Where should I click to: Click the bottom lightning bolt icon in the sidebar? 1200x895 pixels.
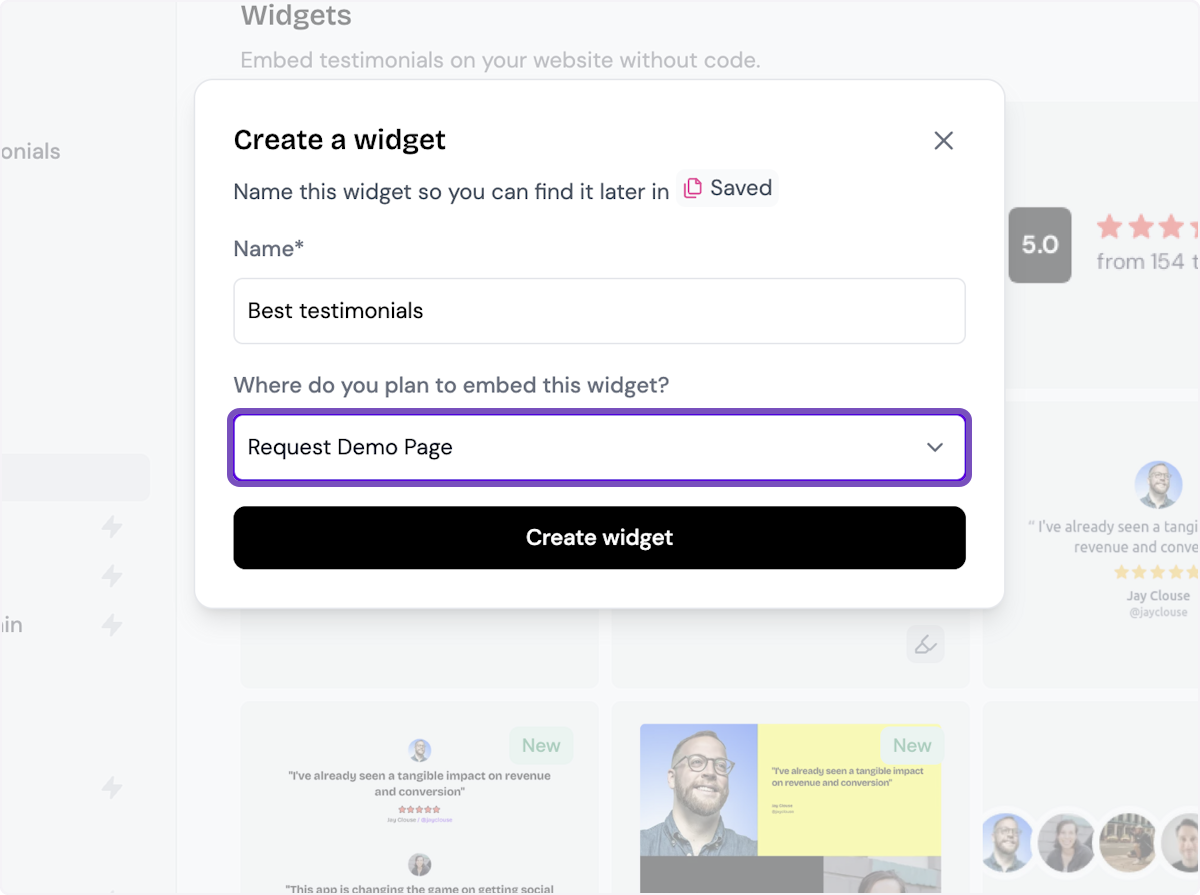tap(111, 789)
